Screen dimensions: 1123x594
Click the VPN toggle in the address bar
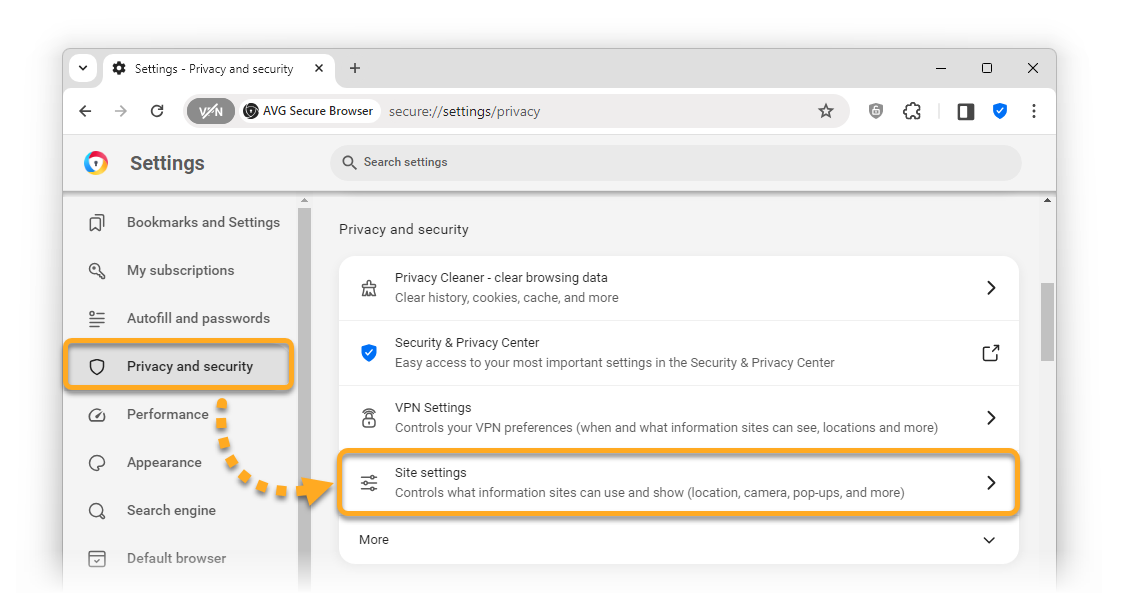(211, 111)
